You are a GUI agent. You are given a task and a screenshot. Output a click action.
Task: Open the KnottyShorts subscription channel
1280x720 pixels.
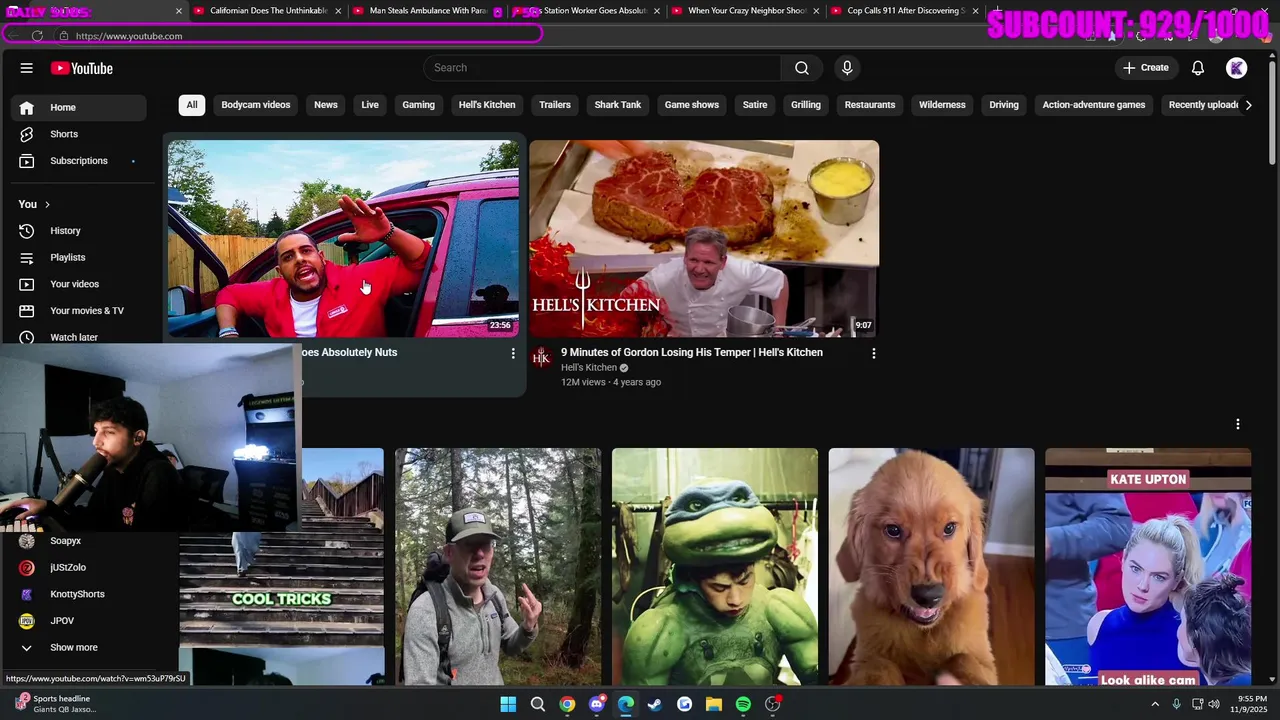[x=78, y=594]
